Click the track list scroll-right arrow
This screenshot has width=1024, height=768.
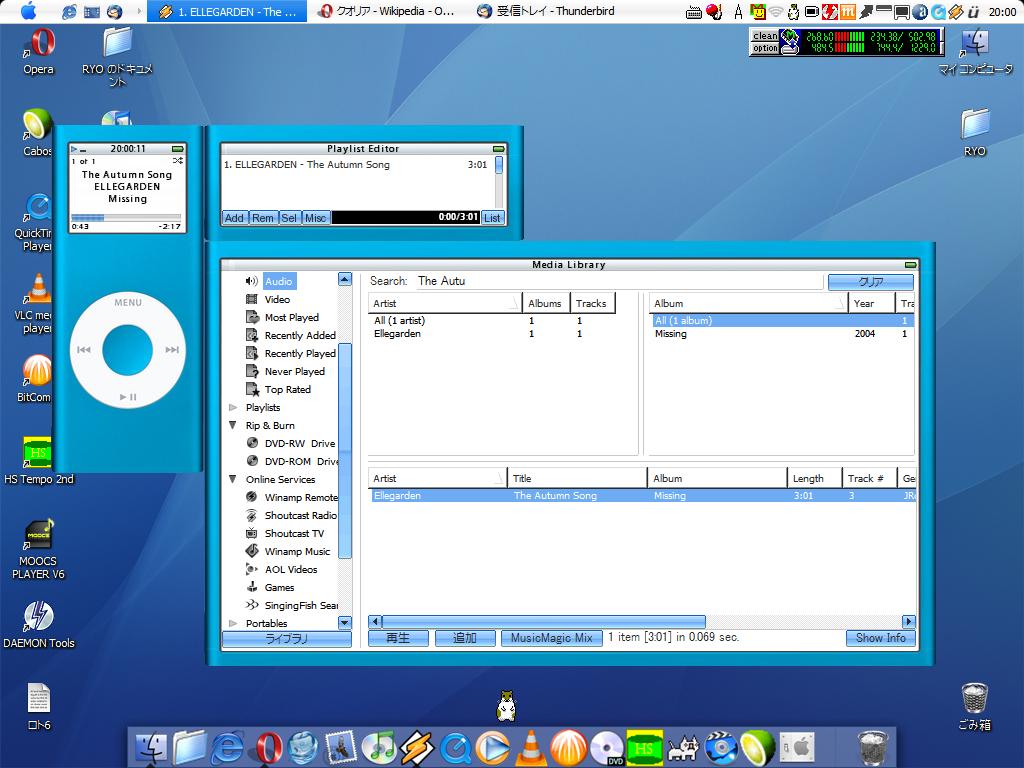[908, 621]
